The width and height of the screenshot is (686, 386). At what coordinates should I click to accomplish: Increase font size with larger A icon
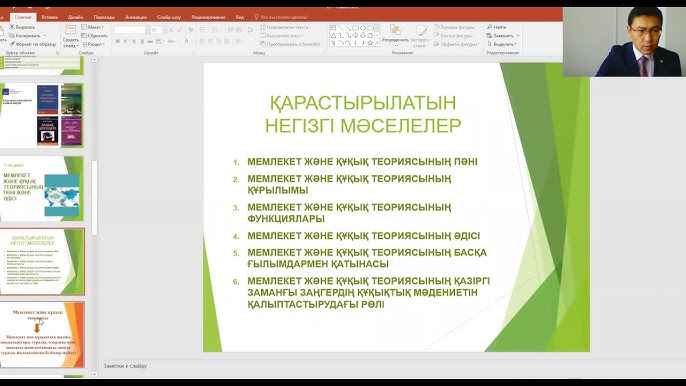(x=171, y=30)
